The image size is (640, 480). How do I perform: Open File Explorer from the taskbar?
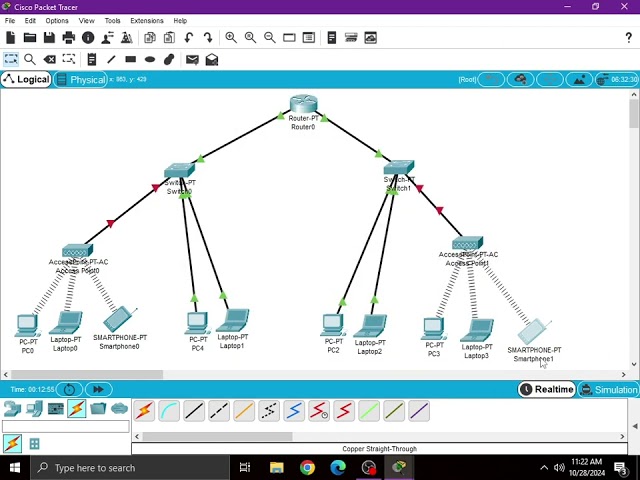click(x=276, y=467)
